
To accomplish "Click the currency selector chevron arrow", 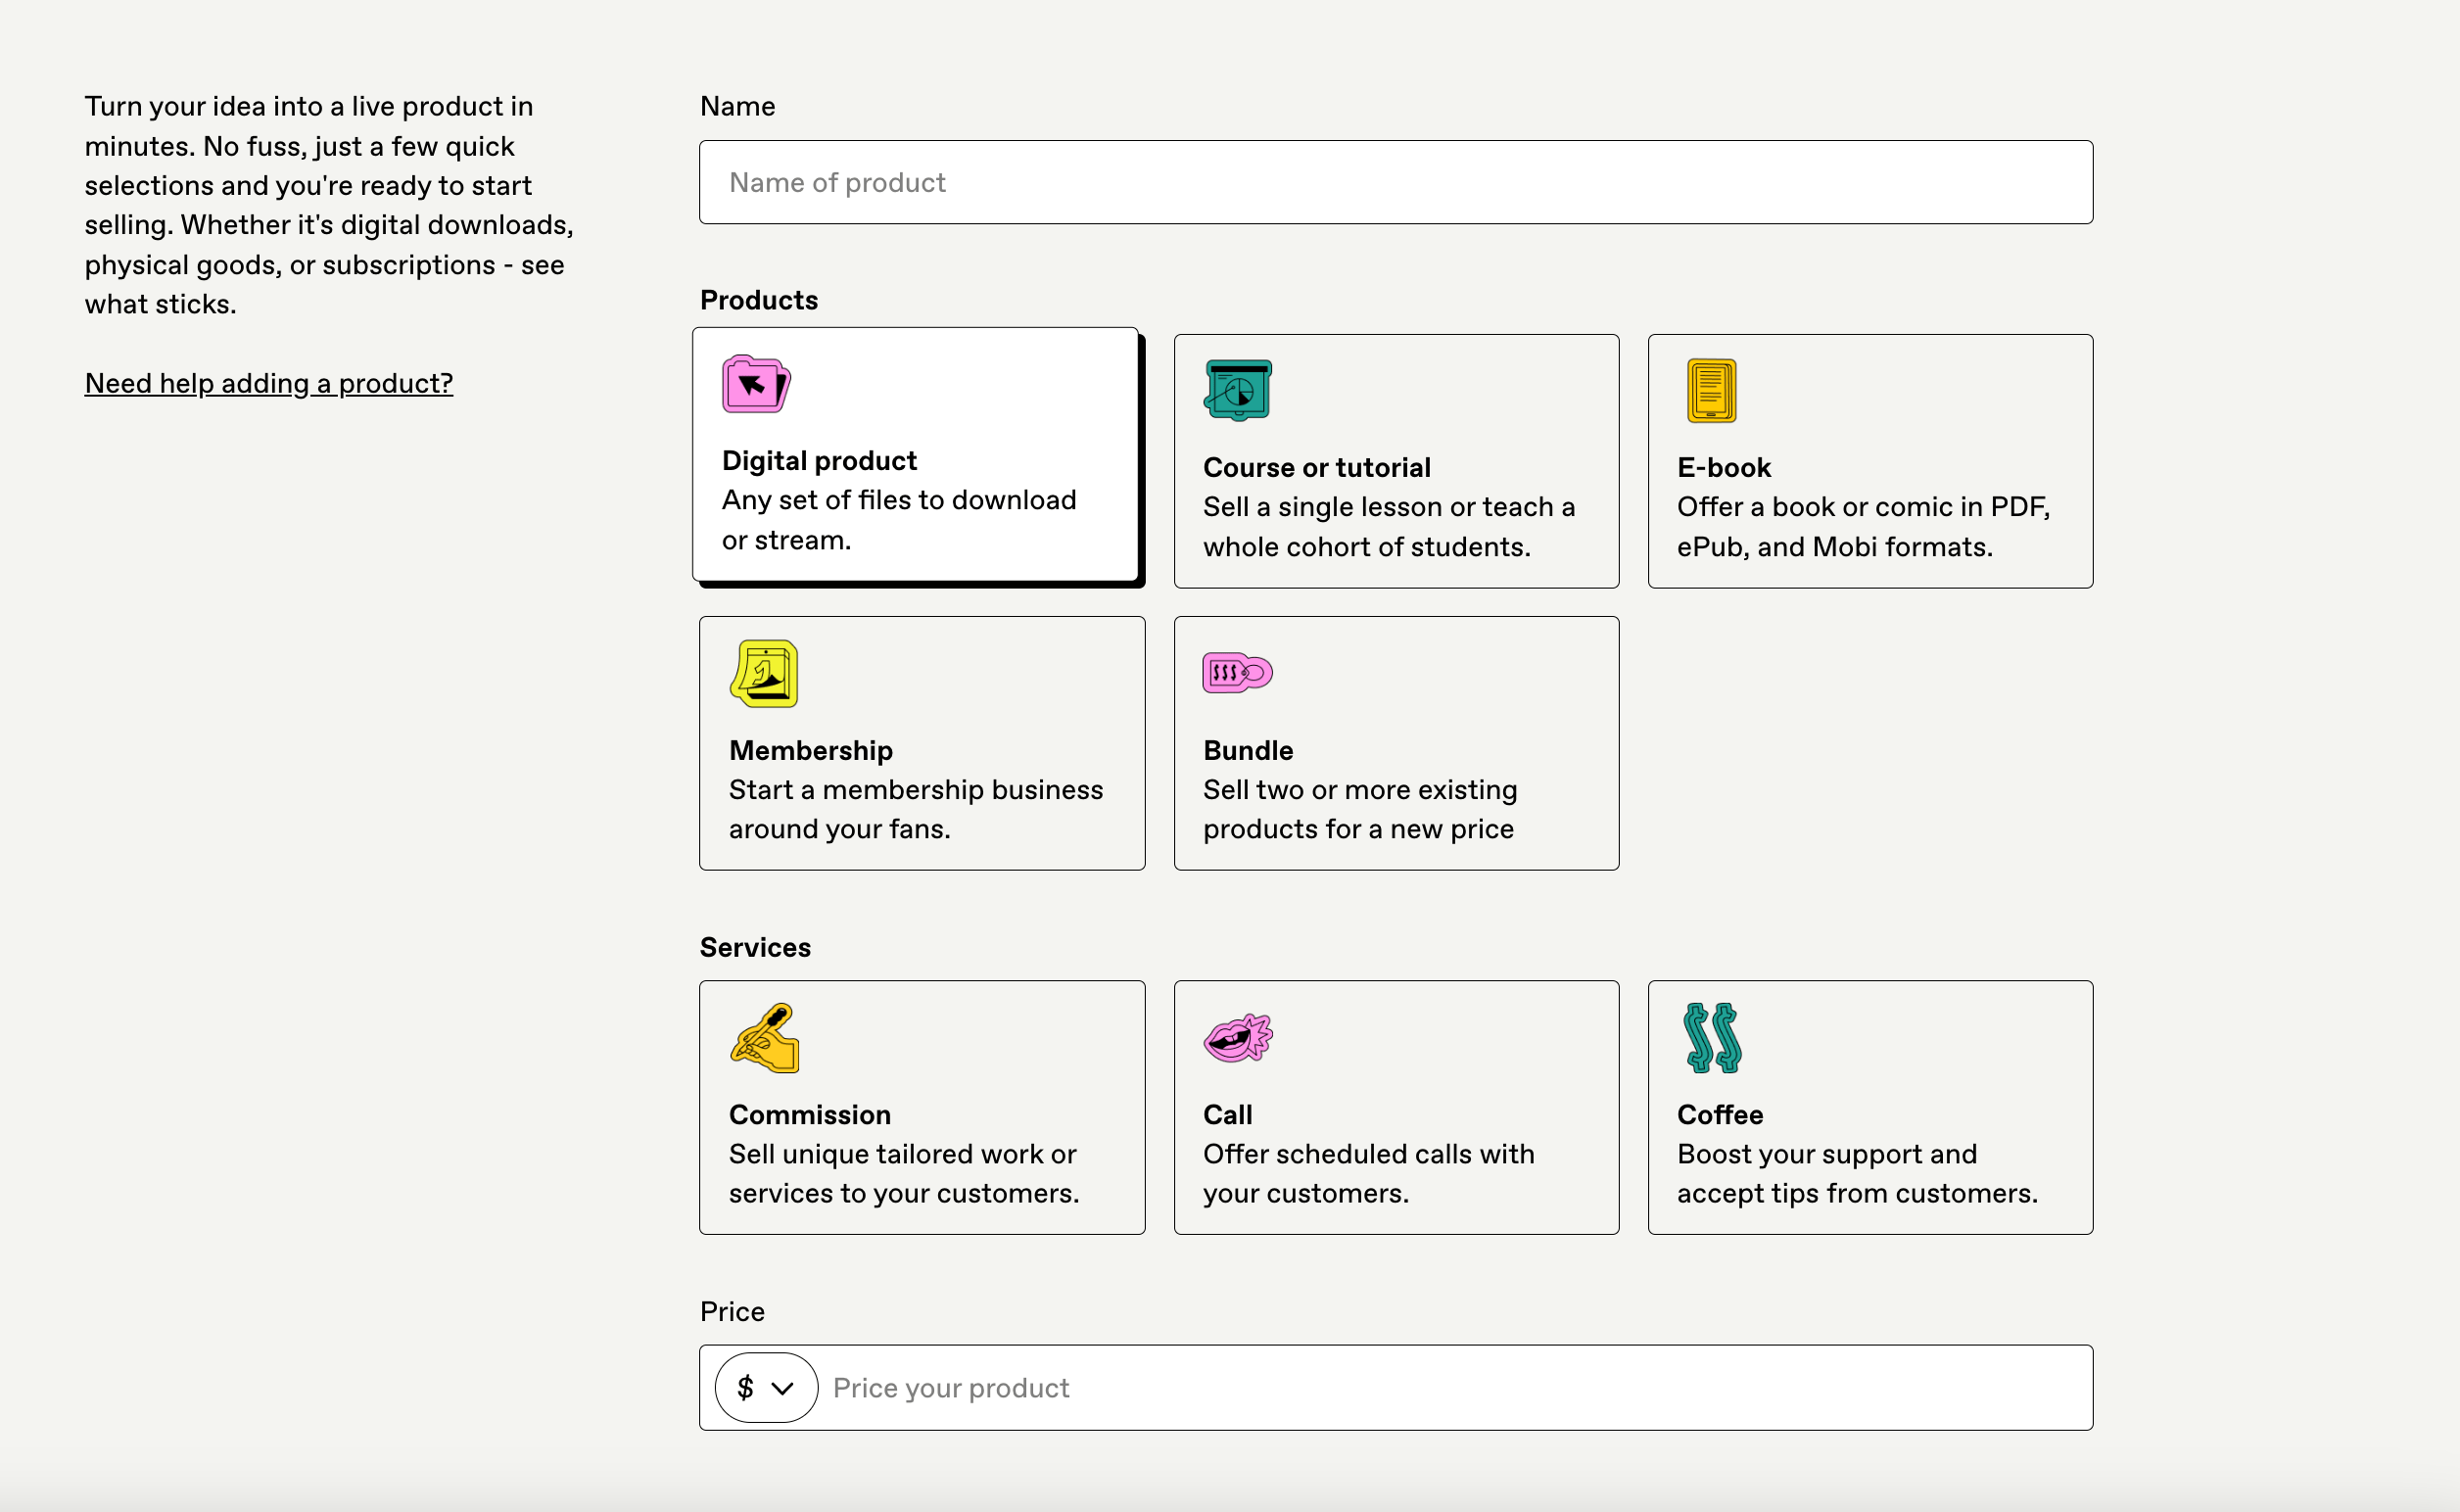I will click(x=783, y=1388).
